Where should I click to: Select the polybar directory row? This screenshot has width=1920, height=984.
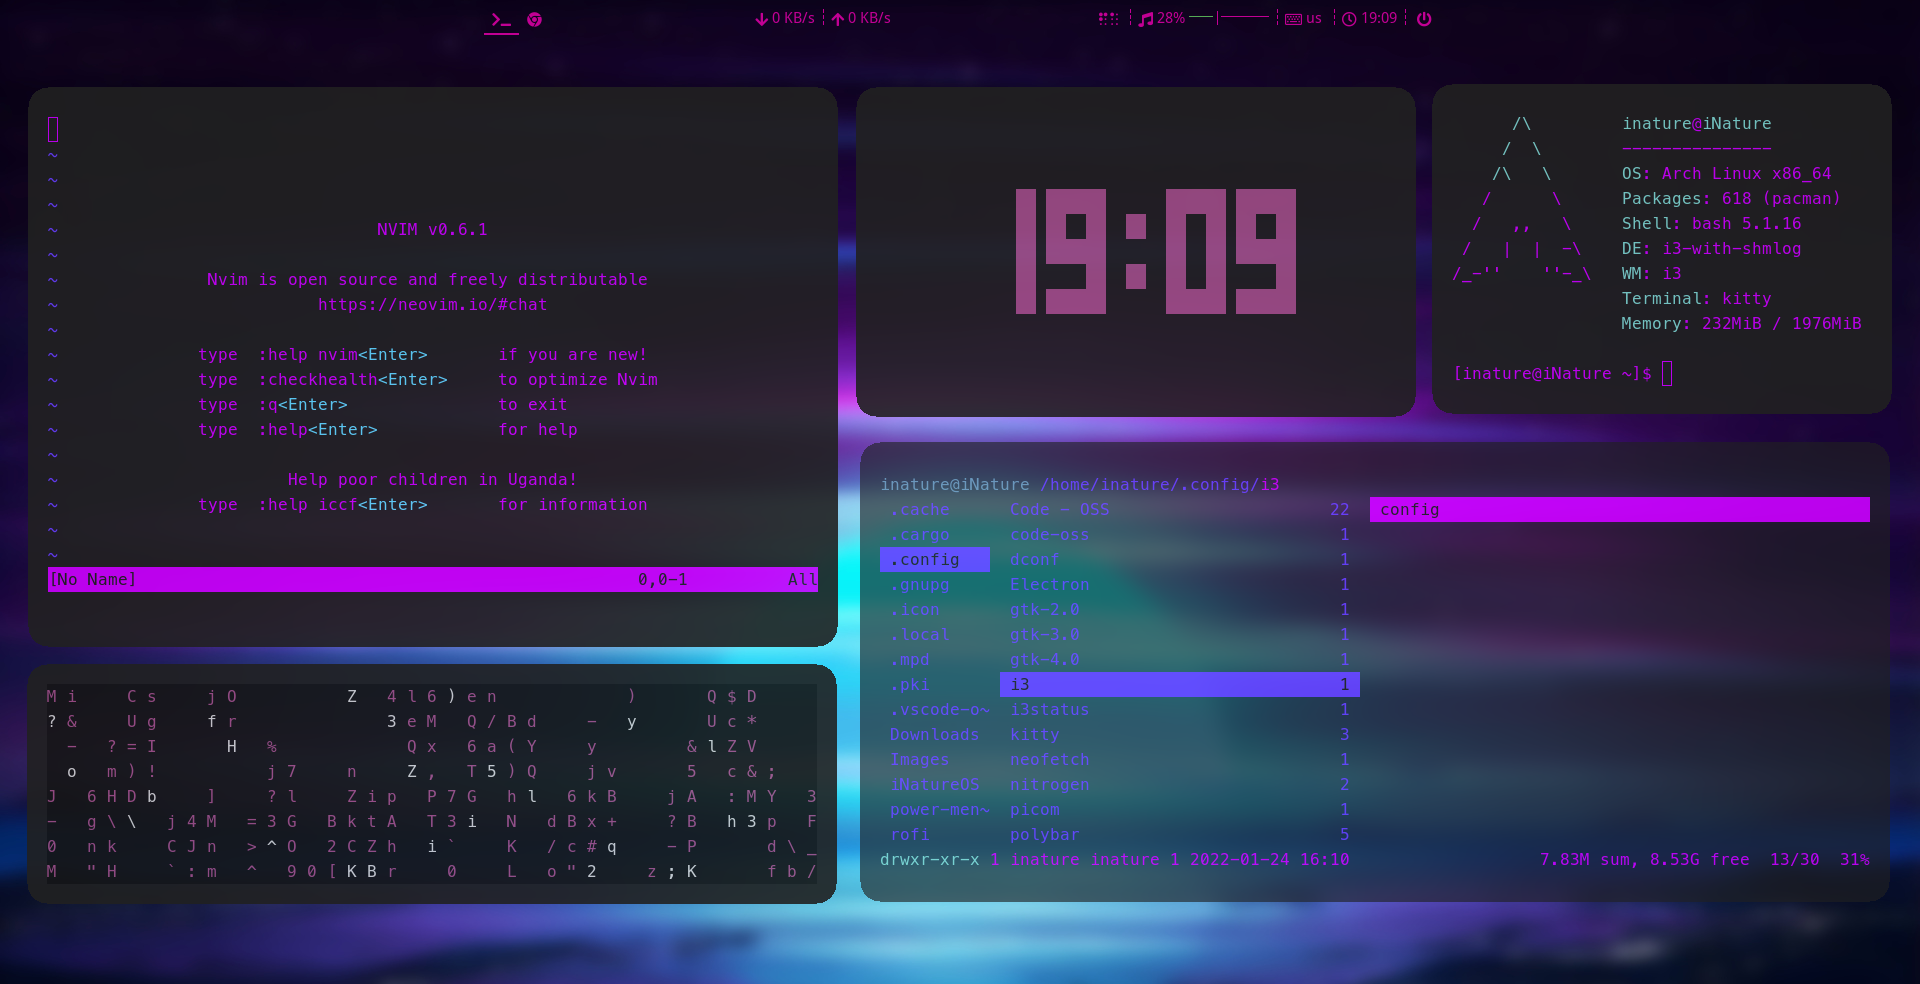1180,835
